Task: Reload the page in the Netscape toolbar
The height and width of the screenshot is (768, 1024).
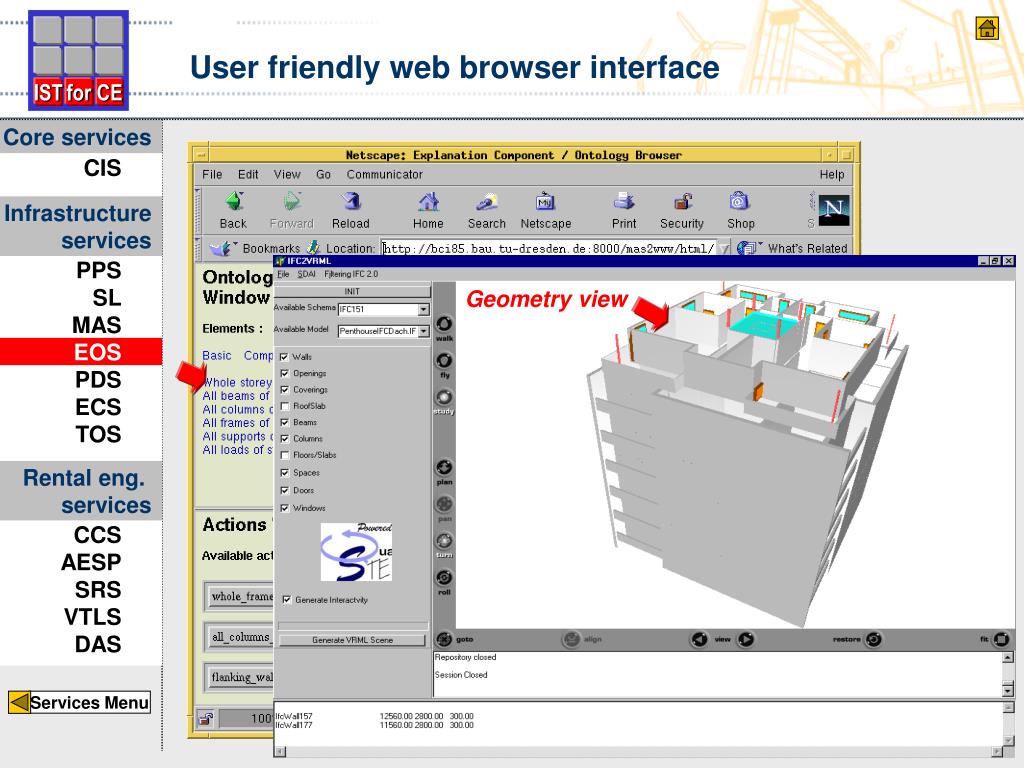Action: [x=351, y=201]
